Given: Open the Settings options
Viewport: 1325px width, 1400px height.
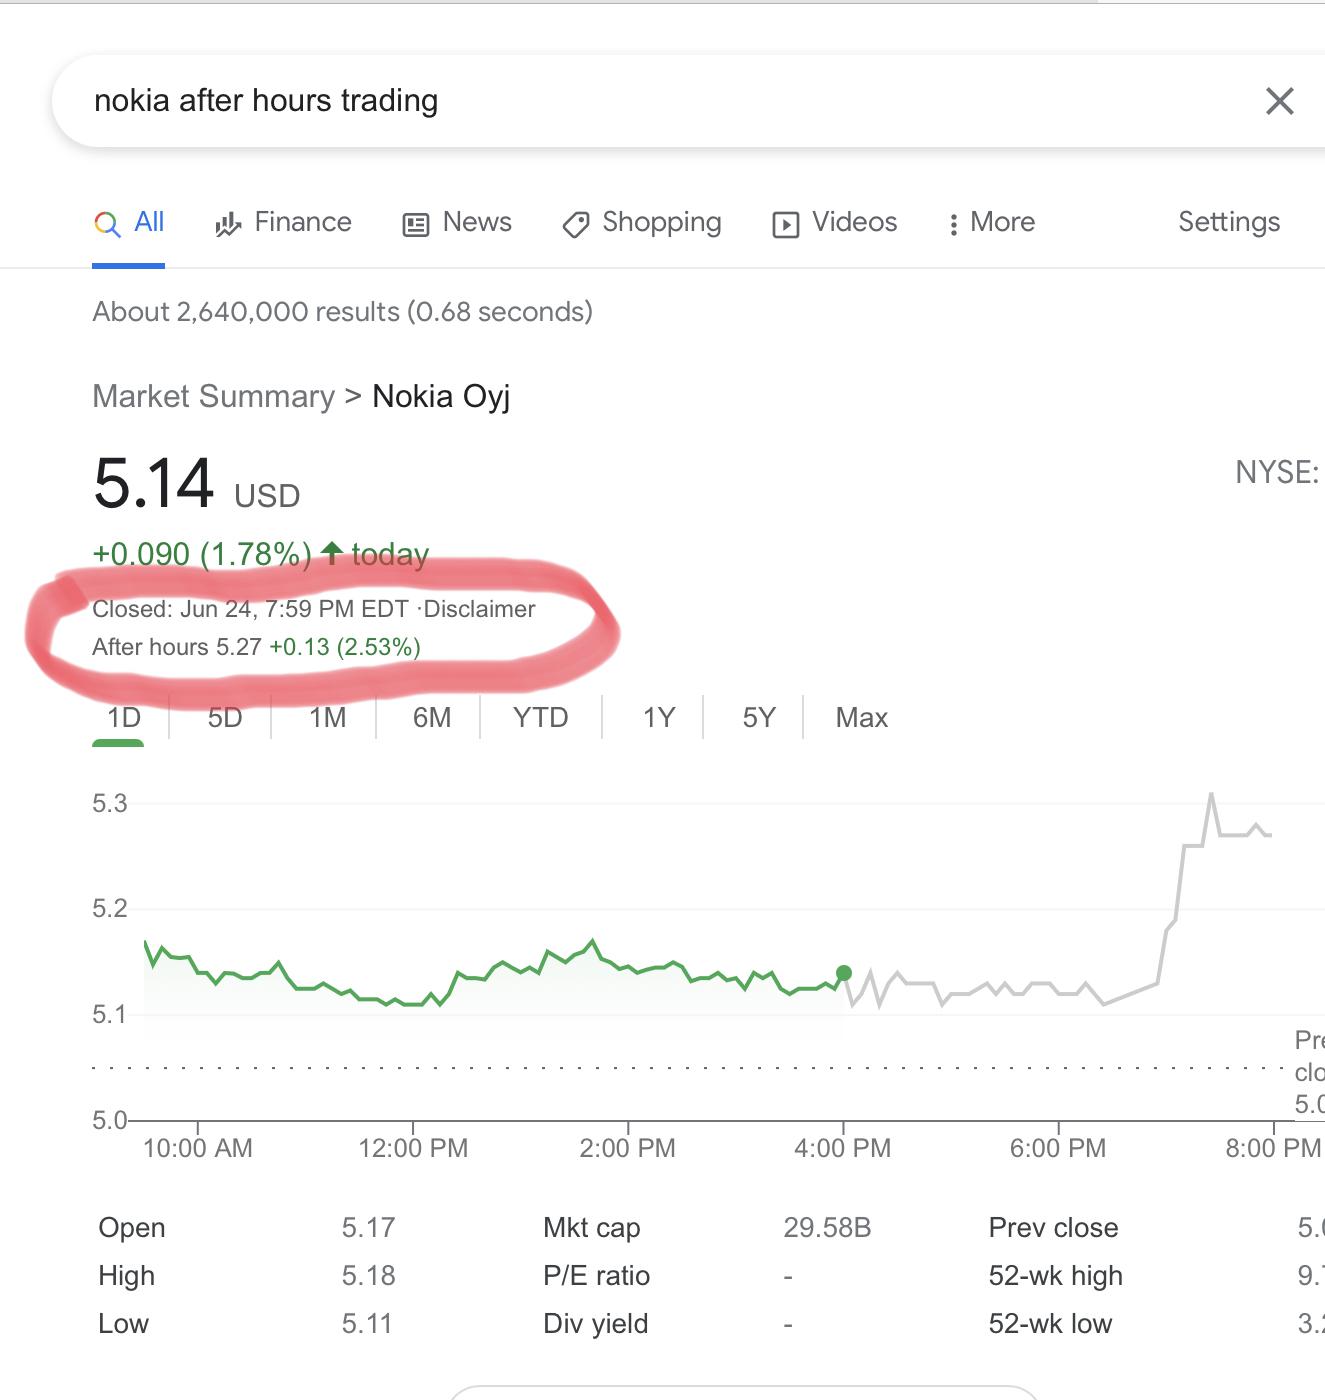Looking at the screenshot, I should [x=1228, y=222].
